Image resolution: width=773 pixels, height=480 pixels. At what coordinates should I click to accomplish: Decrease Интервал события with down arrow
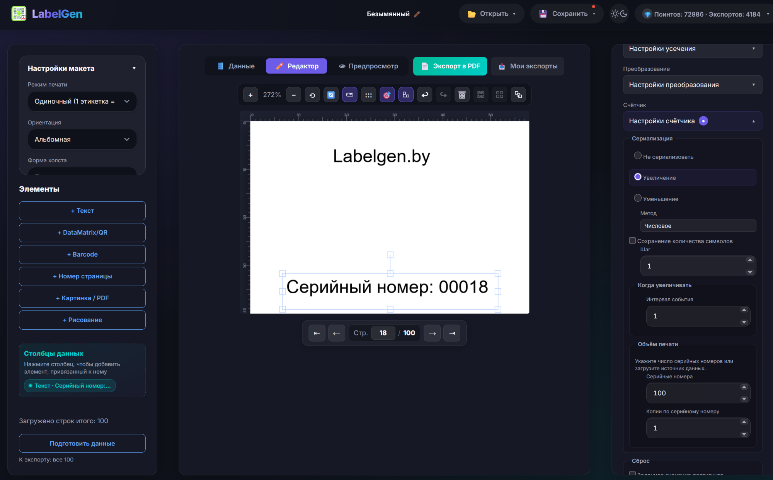point(744,322)
